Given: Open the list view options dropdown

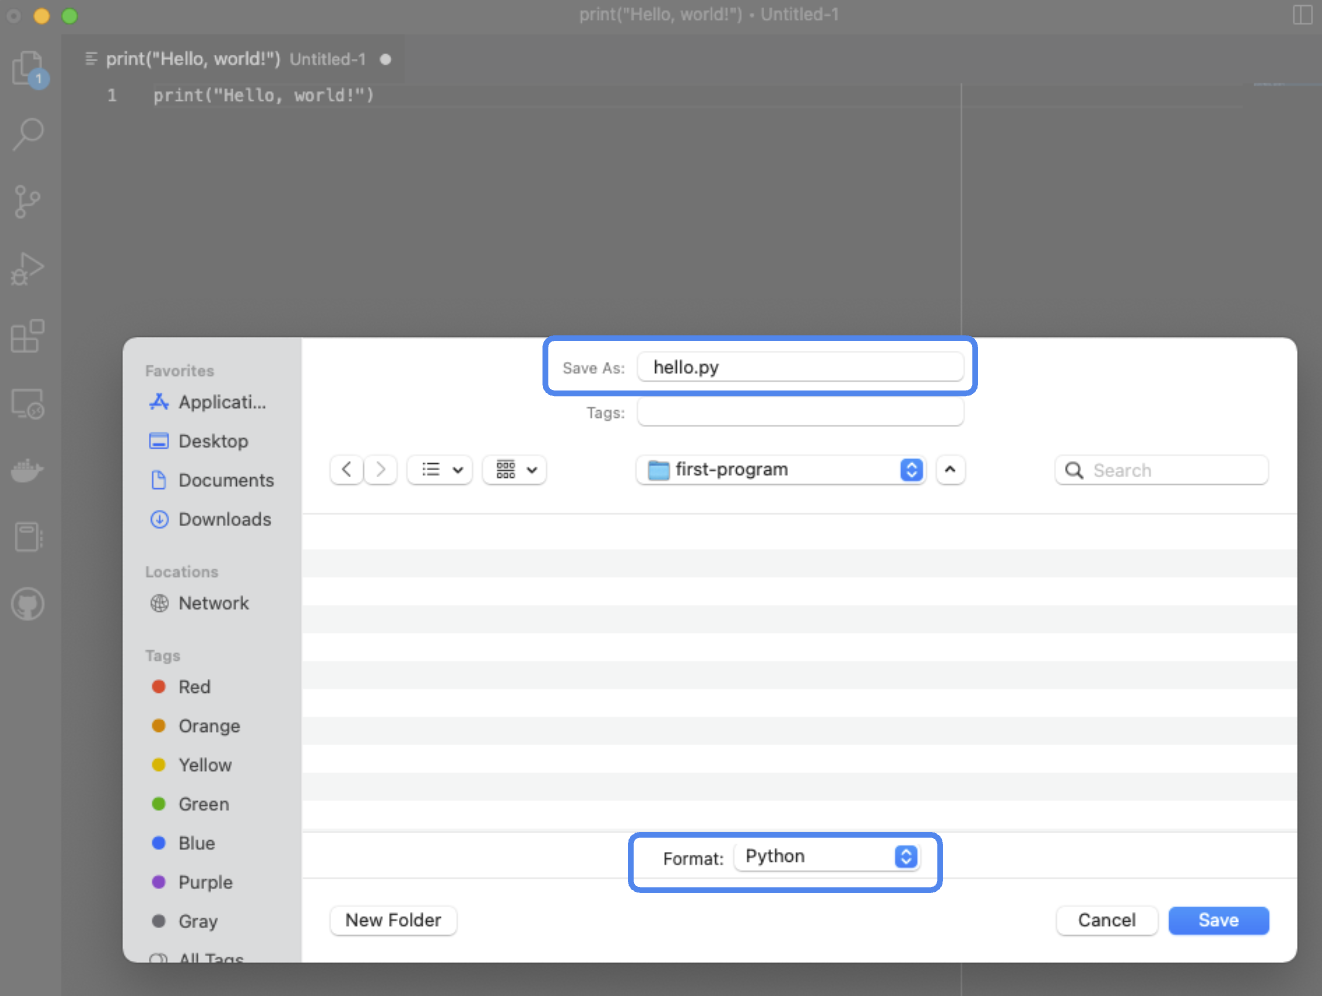Looking at the screenshot, I should 440,470.
